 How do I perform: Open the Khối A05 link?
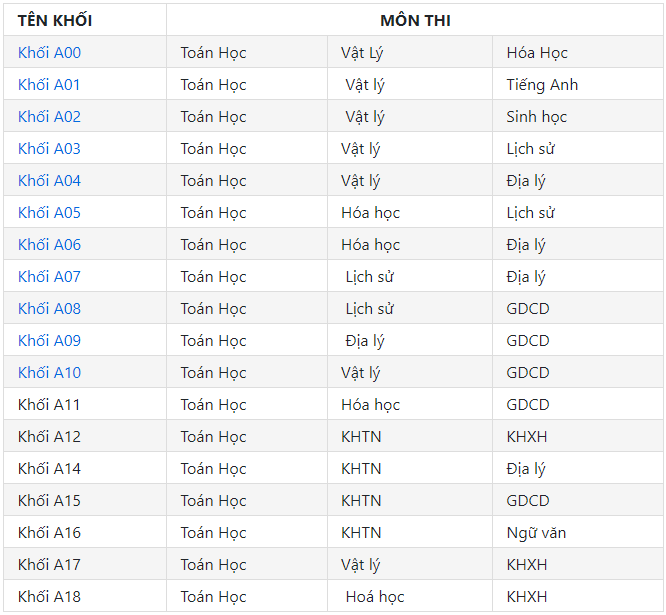tap(49, 212)
